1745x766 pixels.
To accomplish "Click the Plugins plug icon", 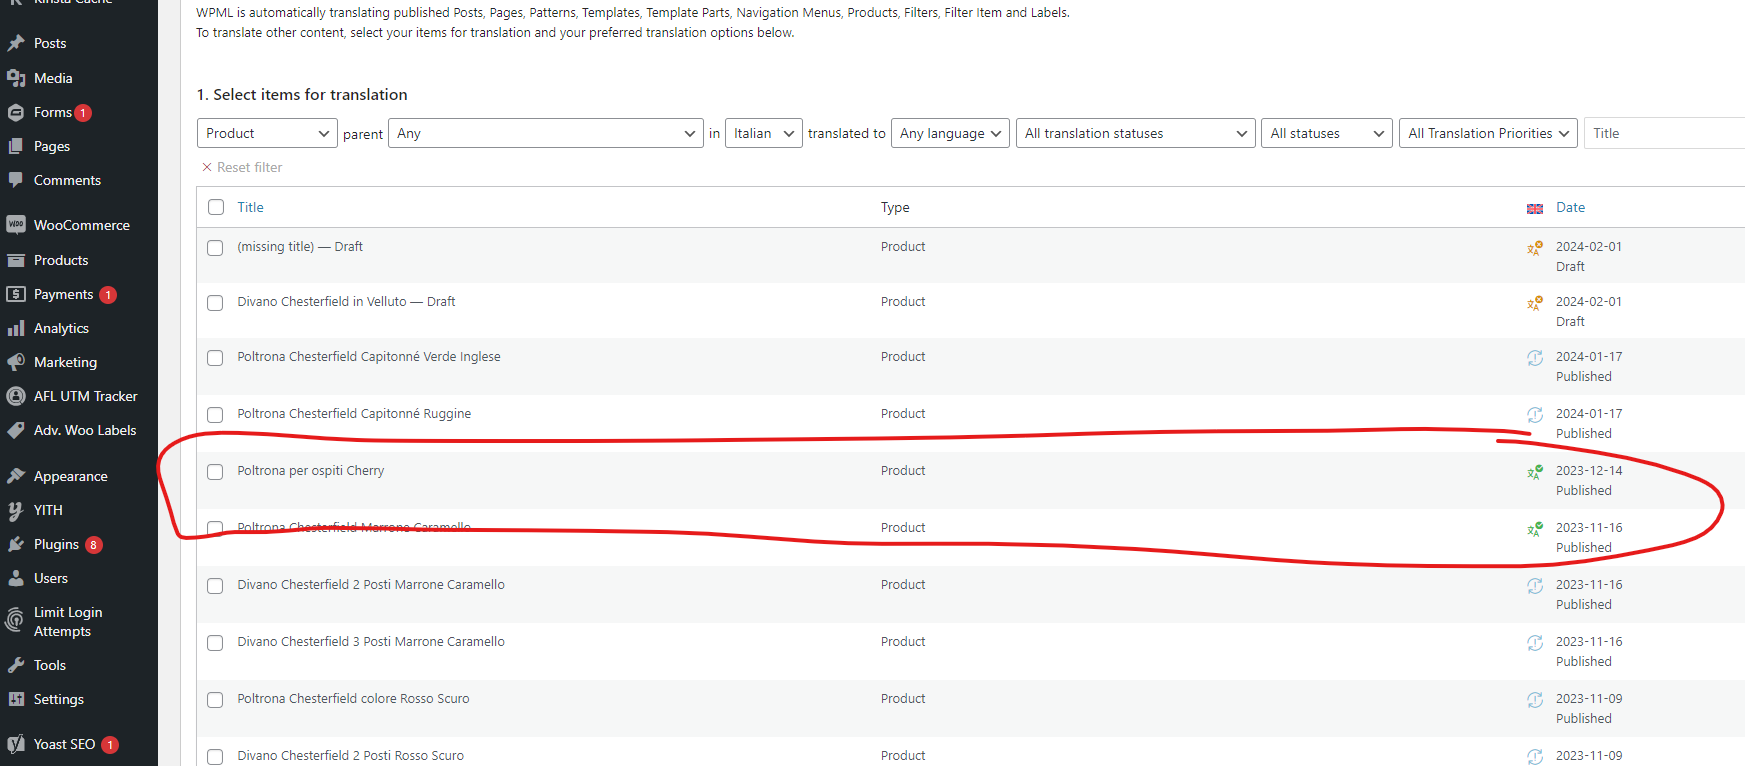I will tap(16, 544).
